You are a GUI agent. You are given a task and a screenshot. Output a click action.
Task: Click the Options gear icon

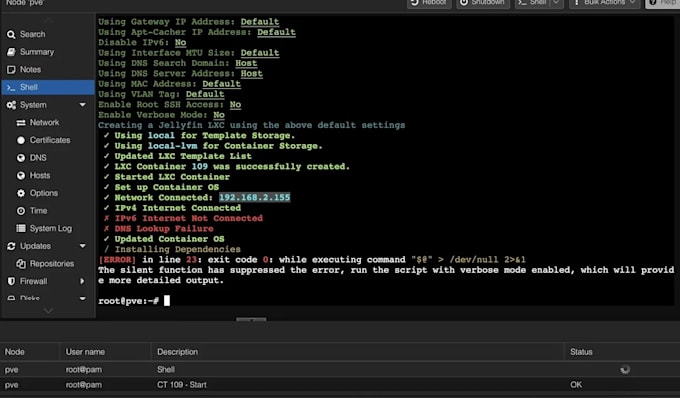[21, 193]
